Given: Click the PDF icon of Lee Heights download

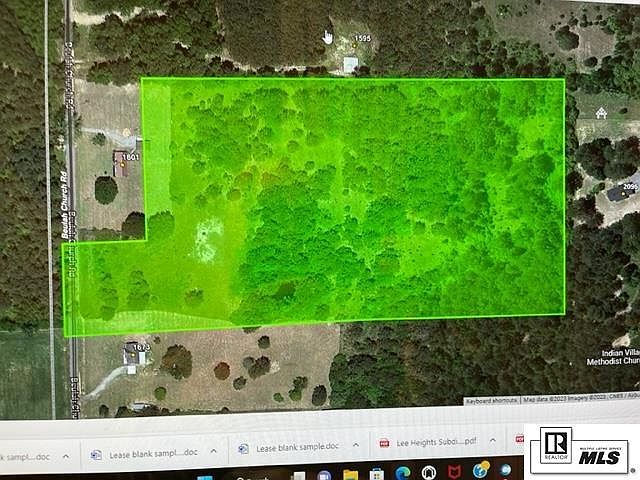Looking at the screenshot, I should click(384, 443).
